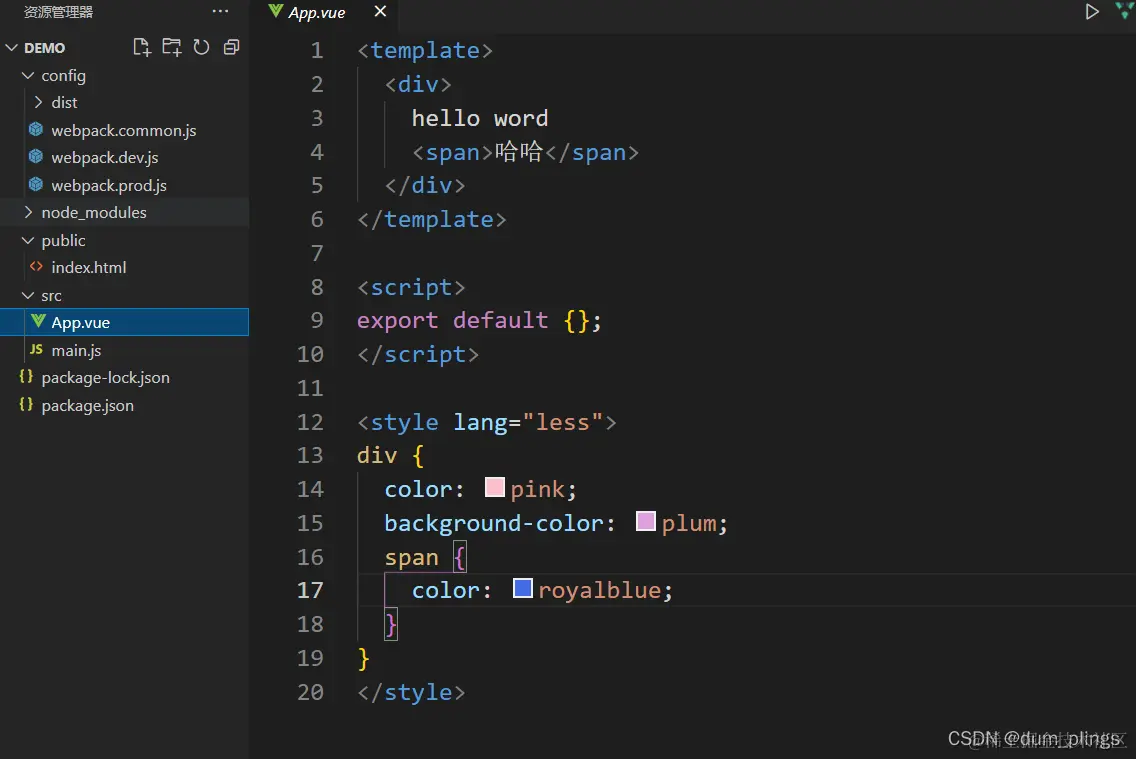Click the 'royalblue' value on line 17

click(x=599, y=590)
